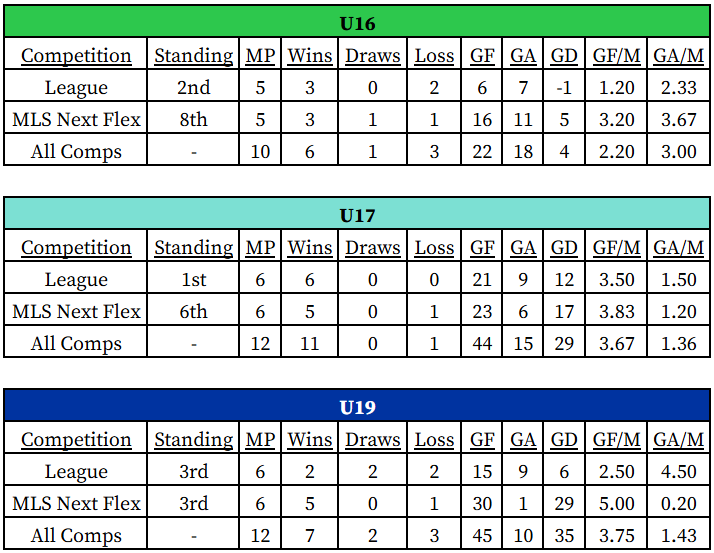Screen dimensions: 714x553
Task: Click MLS Next Flex row label in U16 table
Action: click(x=76, y=120)
